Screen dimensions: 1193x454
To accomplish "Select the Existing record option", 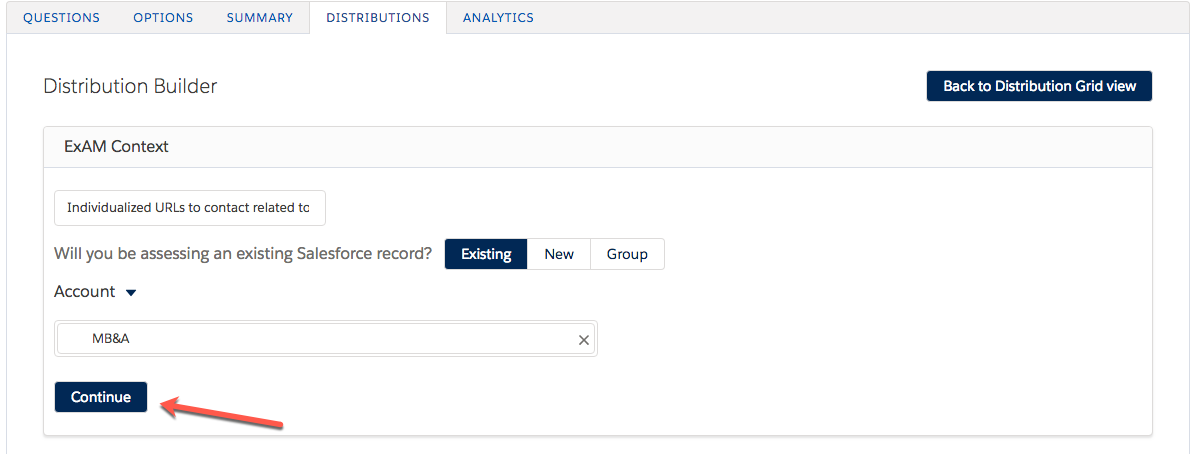I will (486, 254).
